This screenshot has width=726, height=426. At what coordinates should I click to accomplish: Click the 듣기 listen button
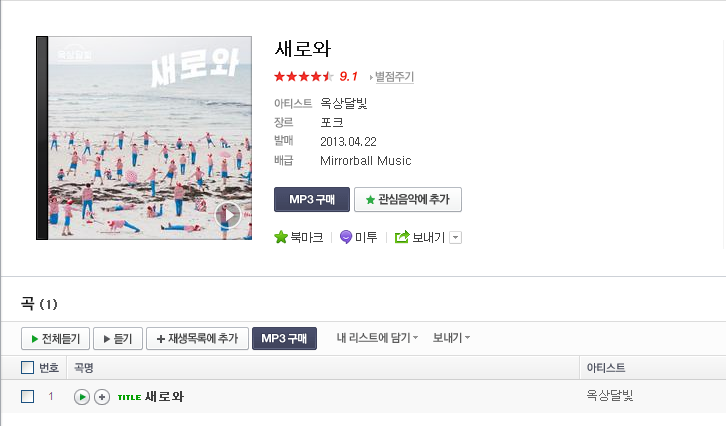[x=118, y=338]
